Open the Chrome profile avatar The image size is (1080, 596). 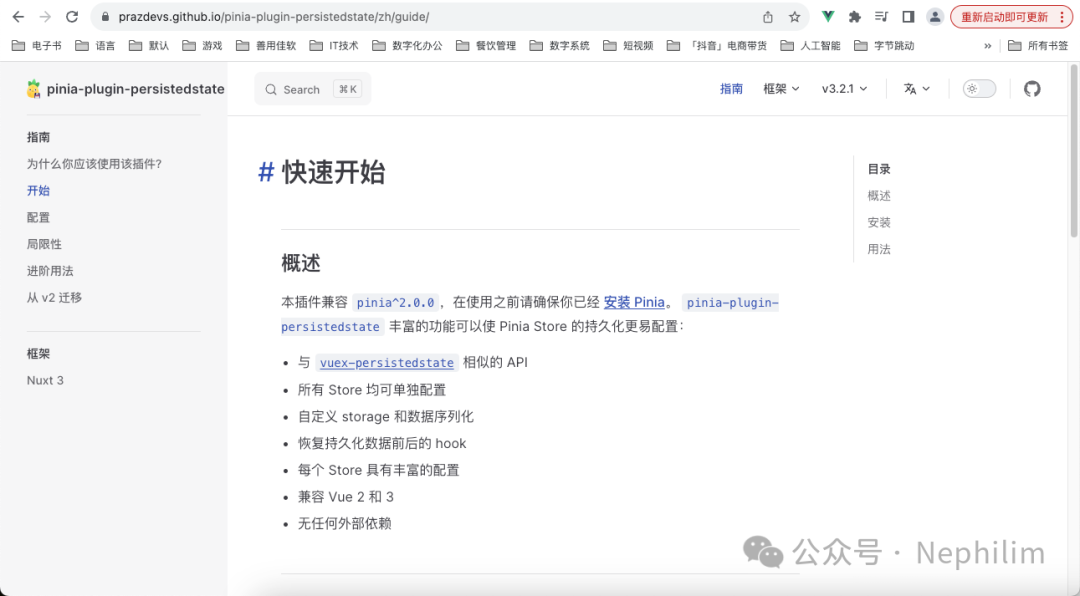[935, 17]
